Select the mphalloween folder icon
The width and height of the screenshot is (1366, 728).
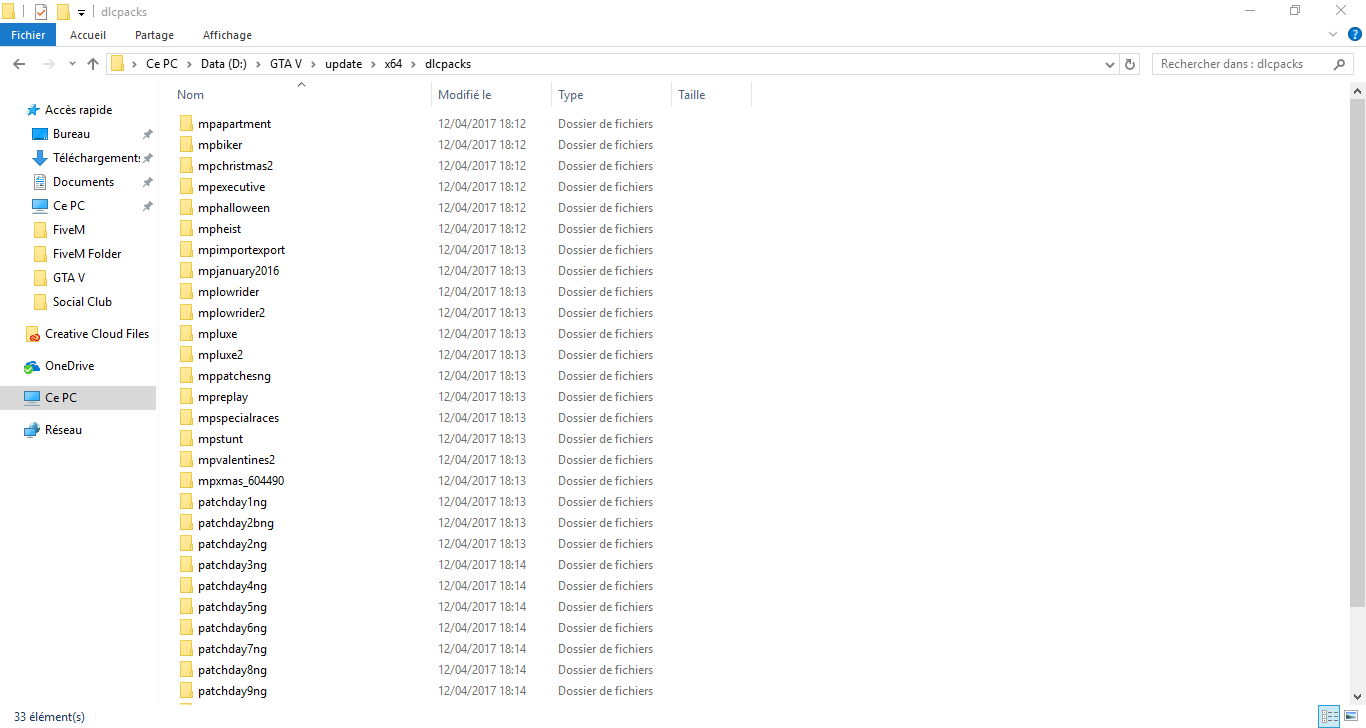(x=186, y=208)
